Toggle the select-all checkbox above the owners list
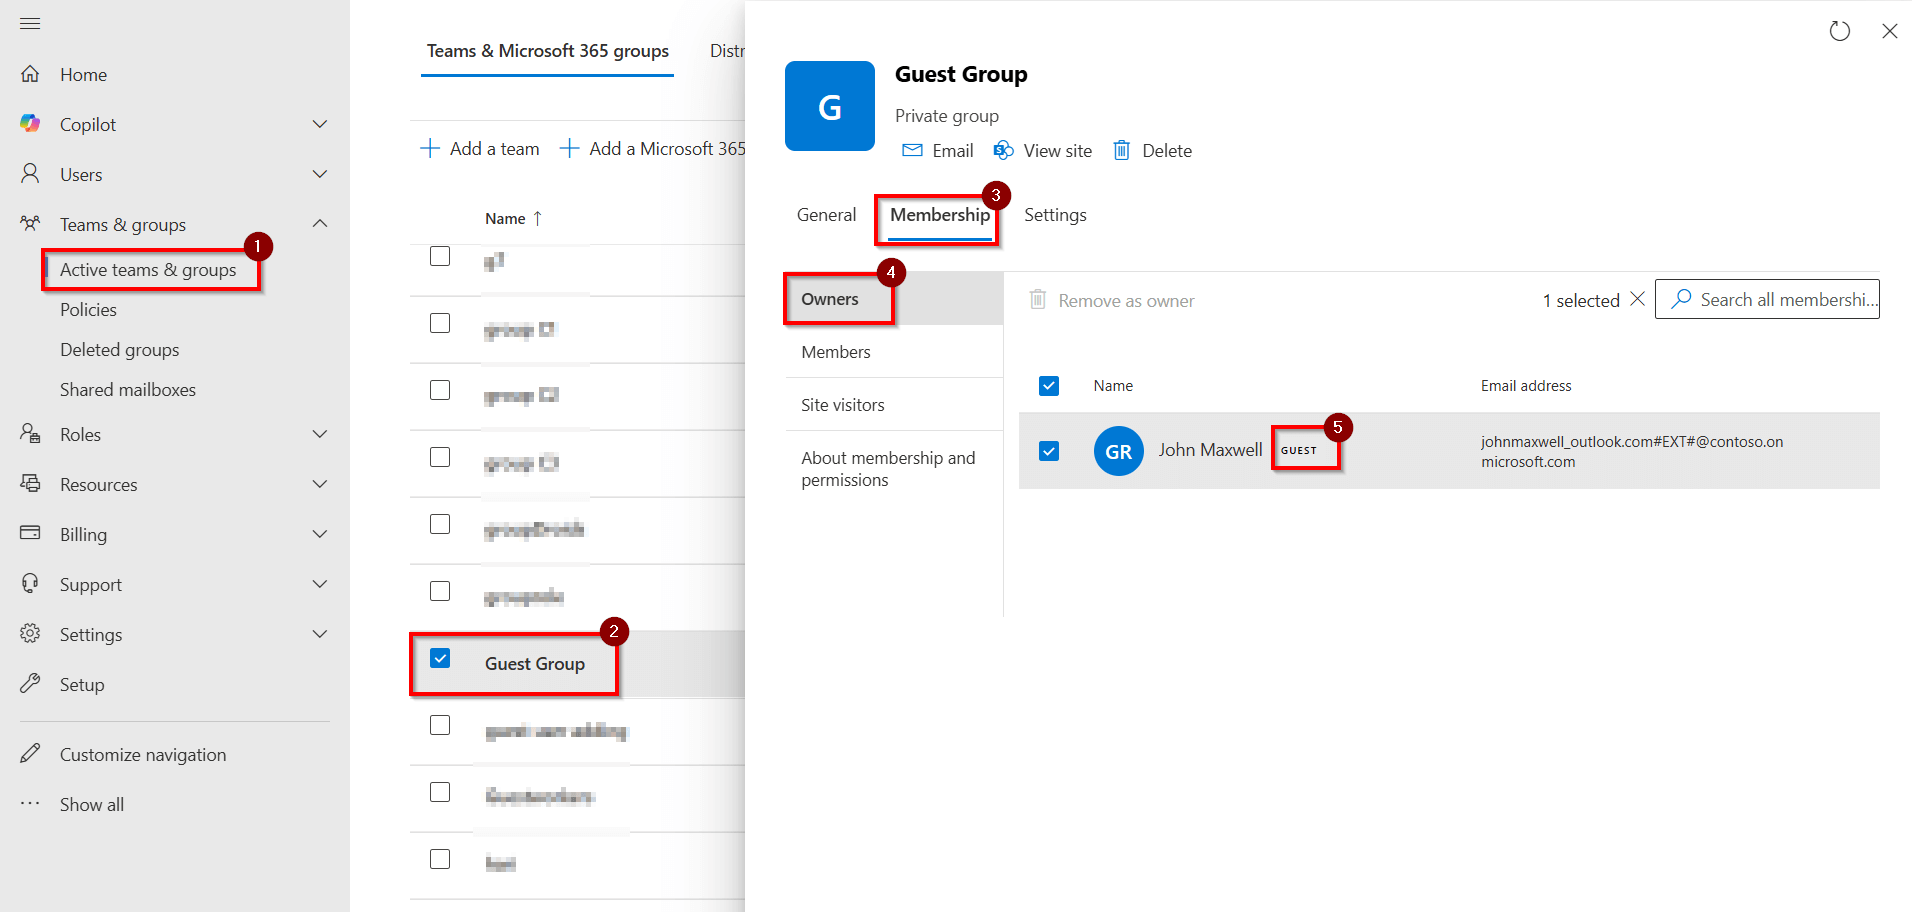Image resolution: width=1912 pixels, height=912 pixels. (x=1048, y=385)
